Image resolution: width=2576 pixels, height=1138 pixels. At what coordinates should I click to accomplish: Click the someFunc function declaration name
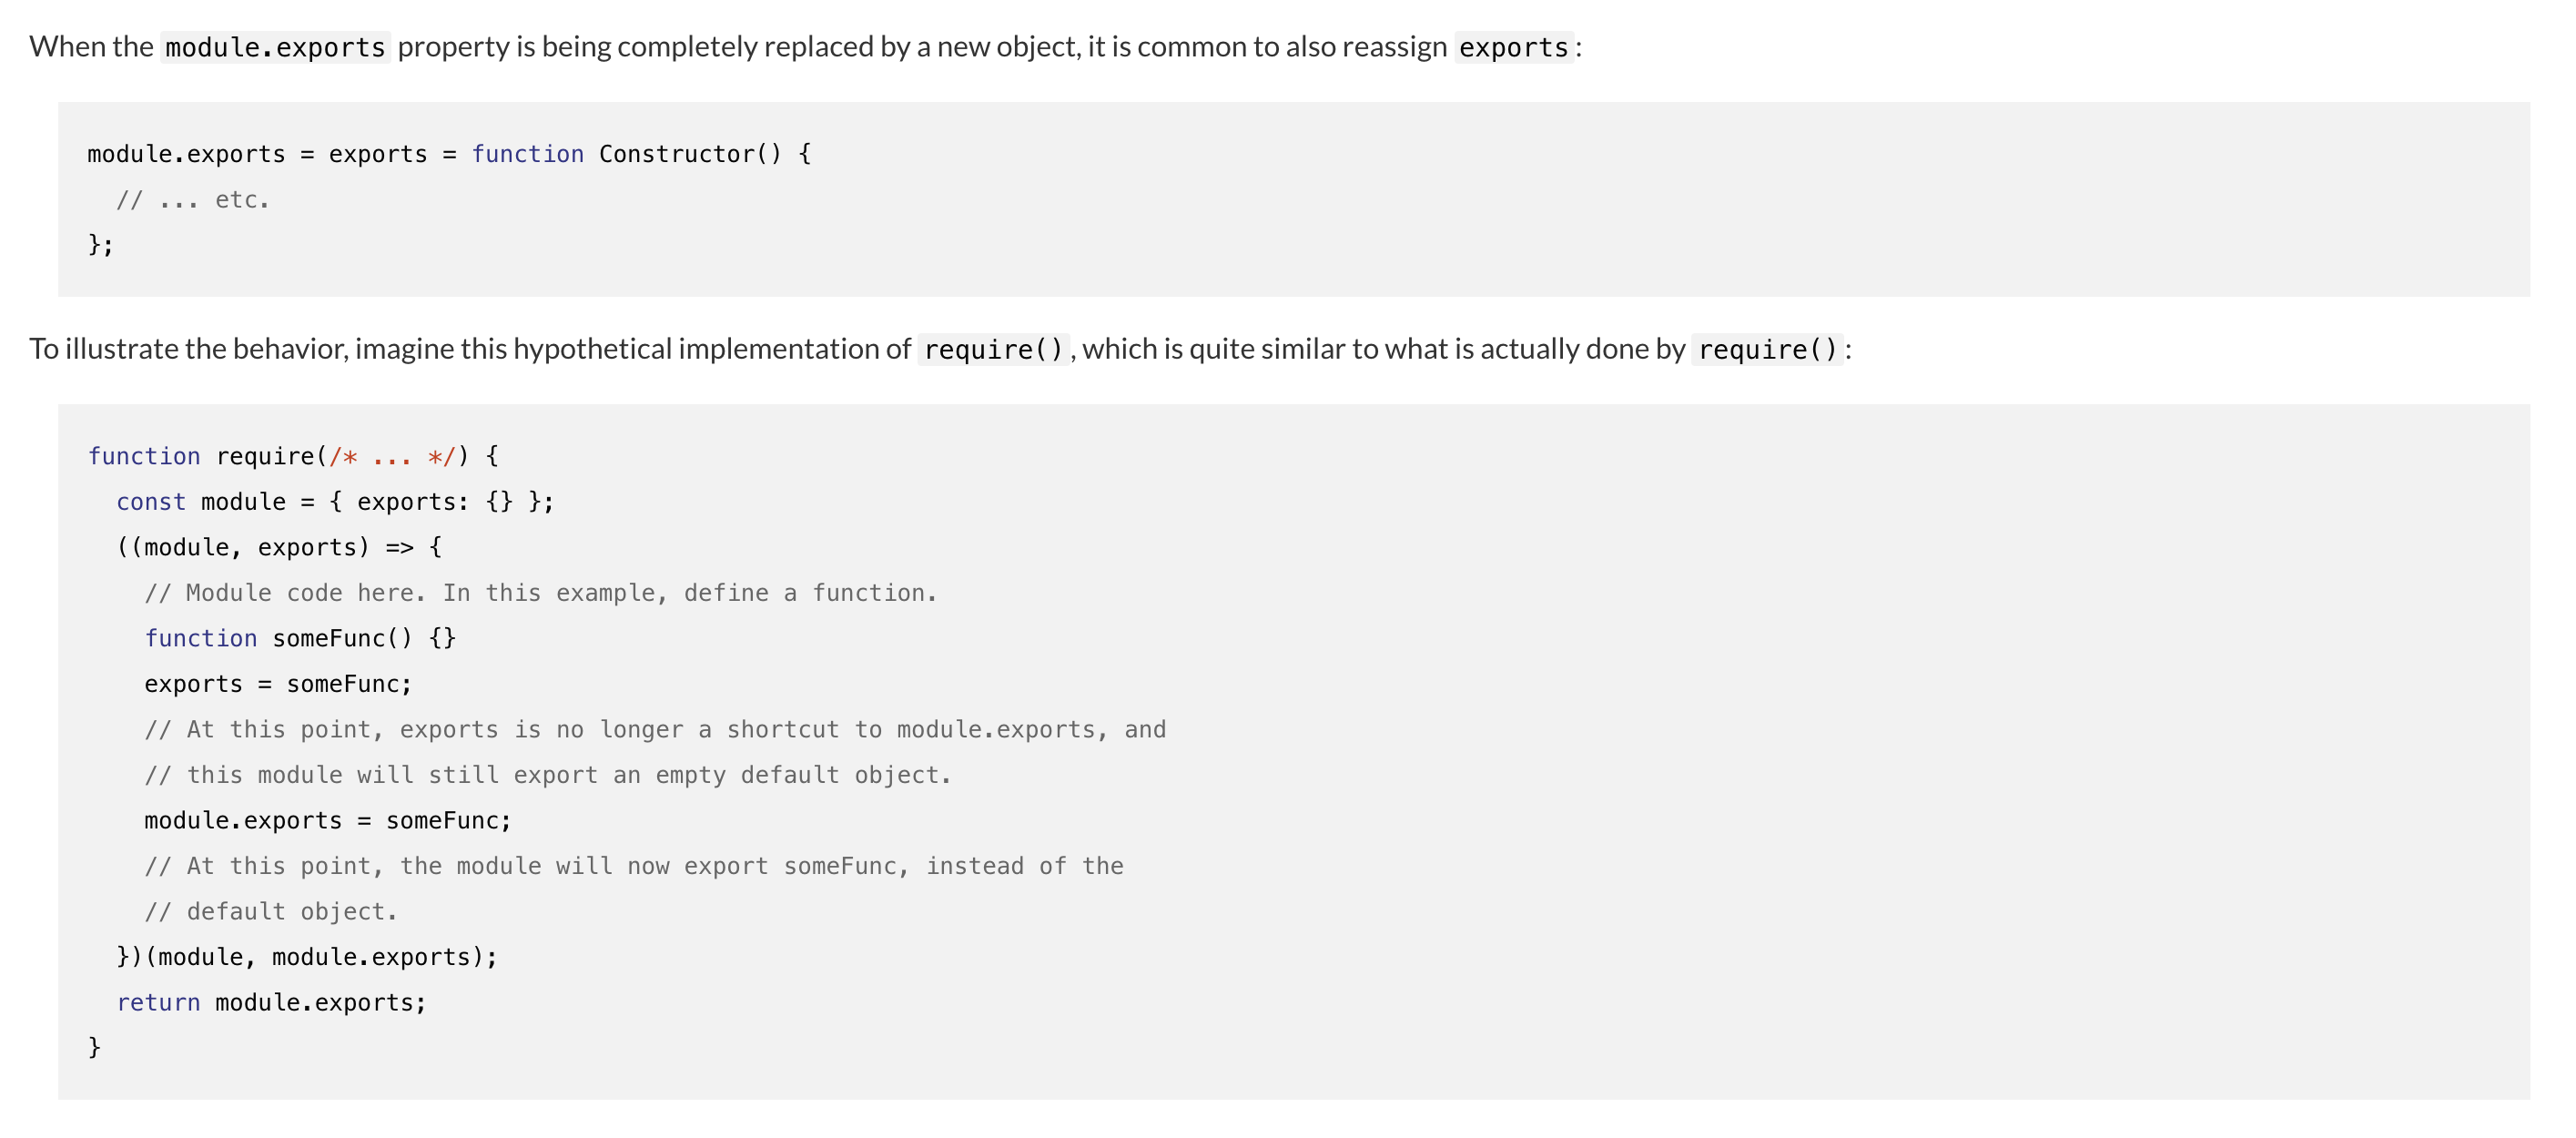329,638
